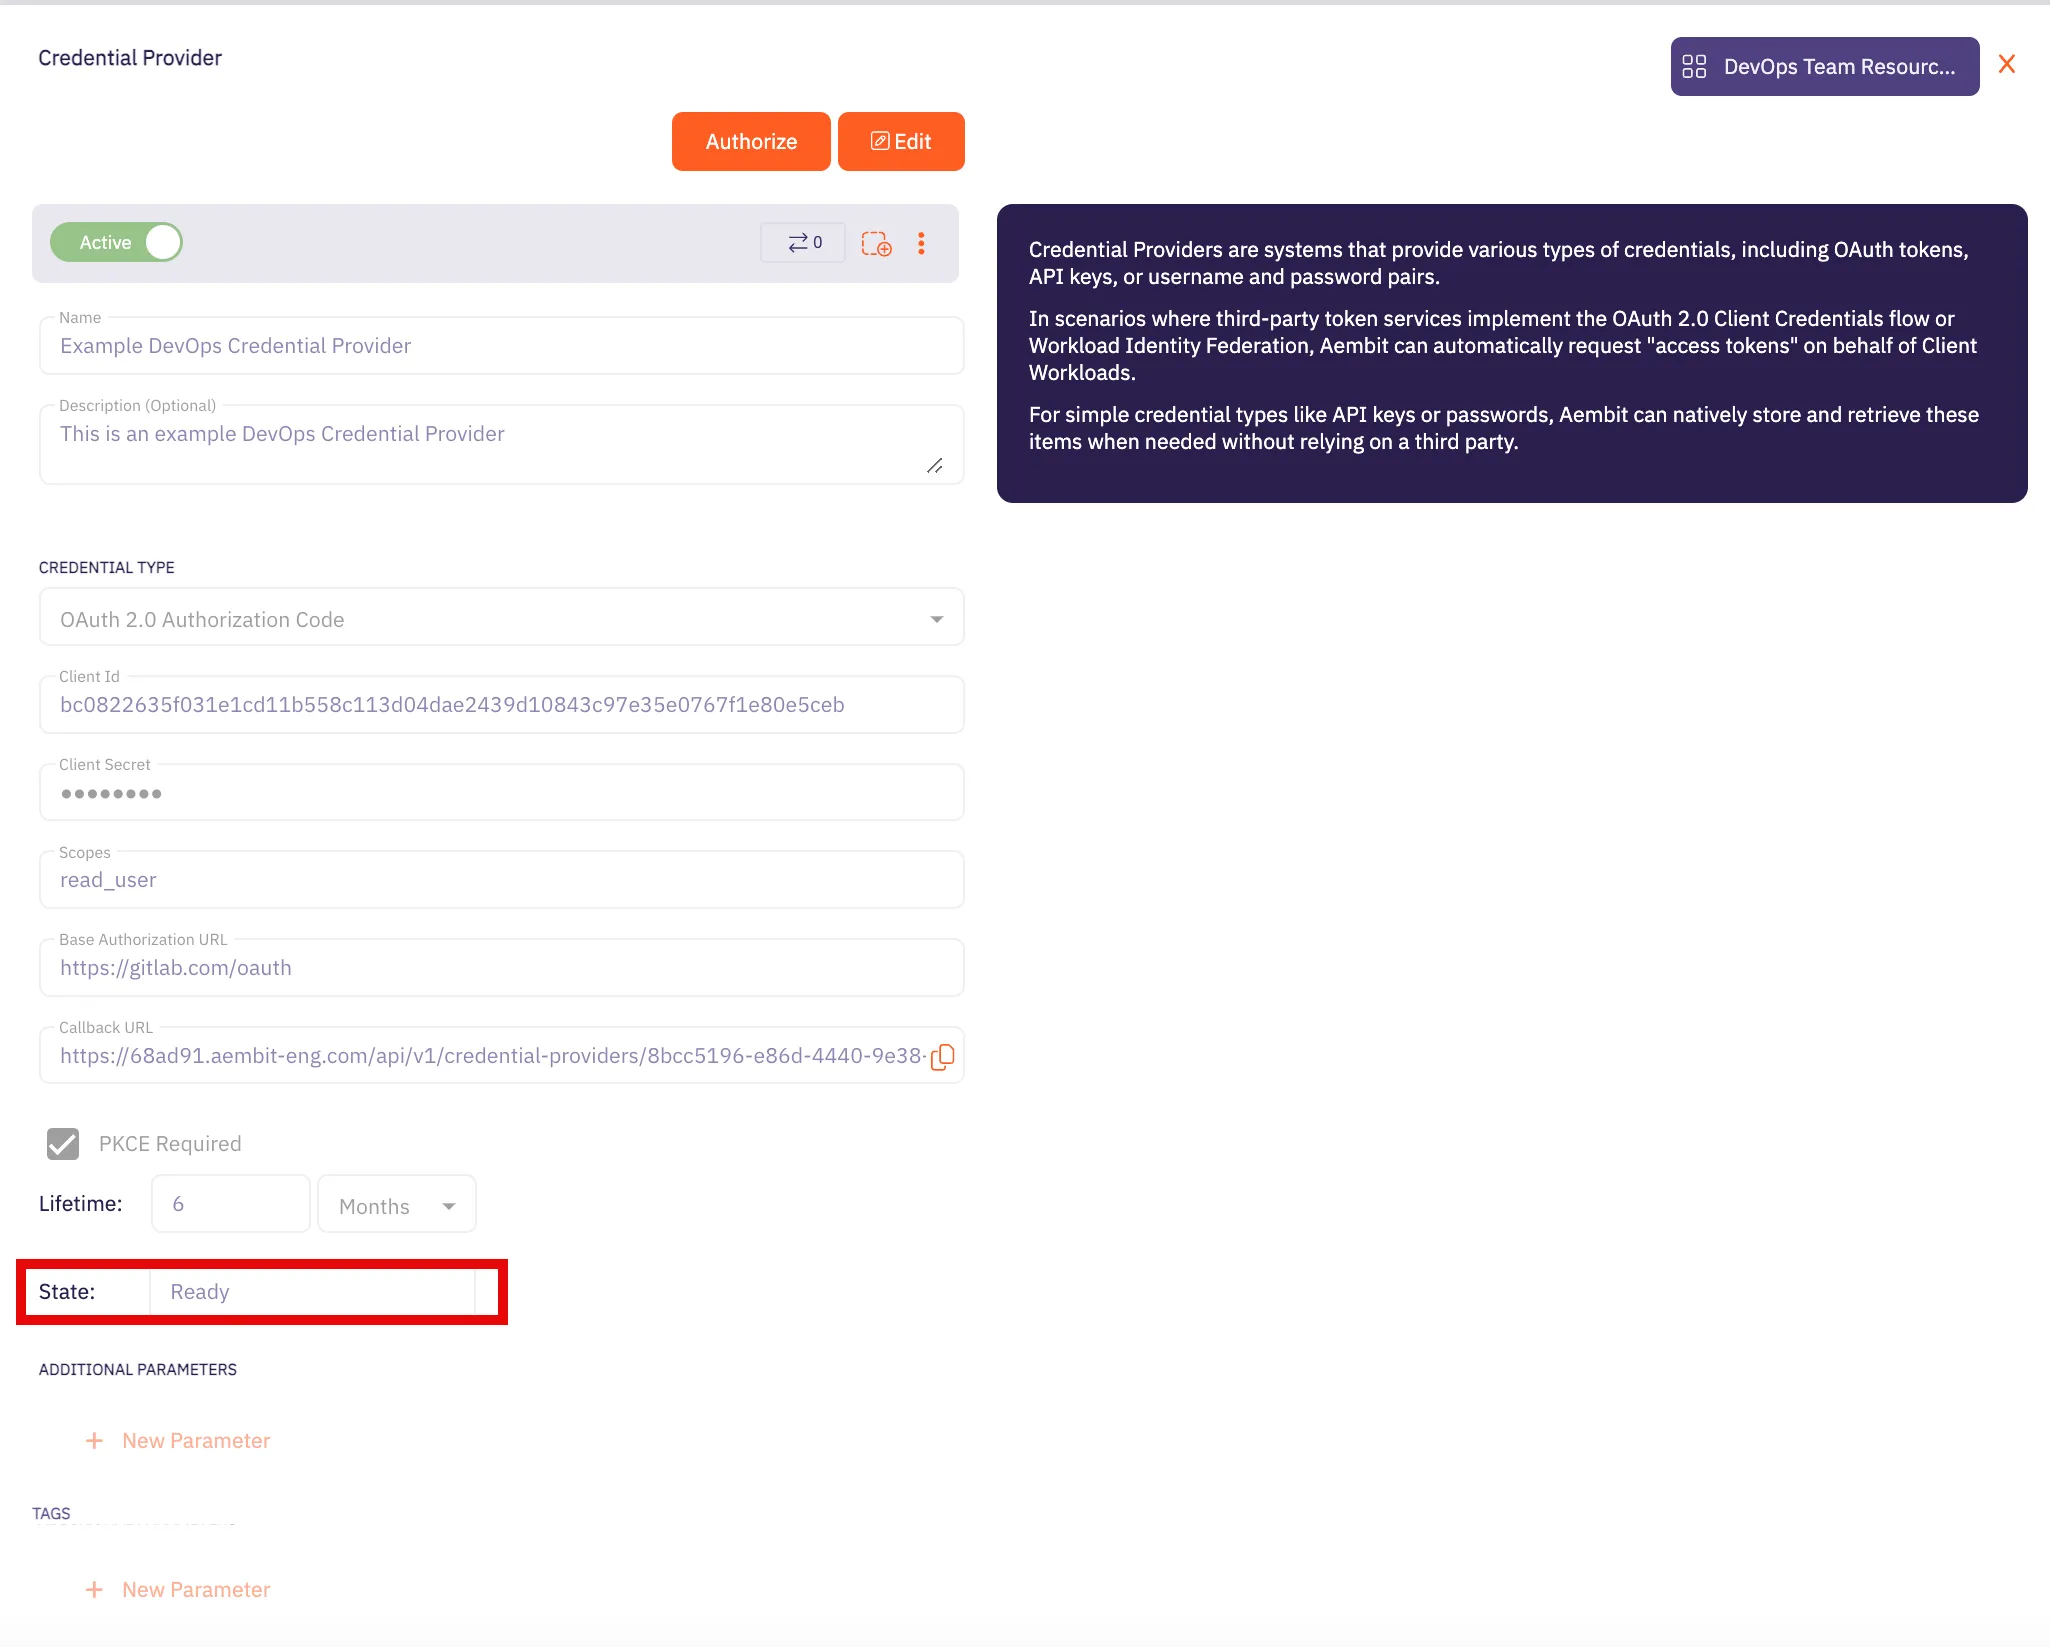
Task: Open the Months lifetime unit dropdown
Action: pyautogui.click(x=397, y=1205)
